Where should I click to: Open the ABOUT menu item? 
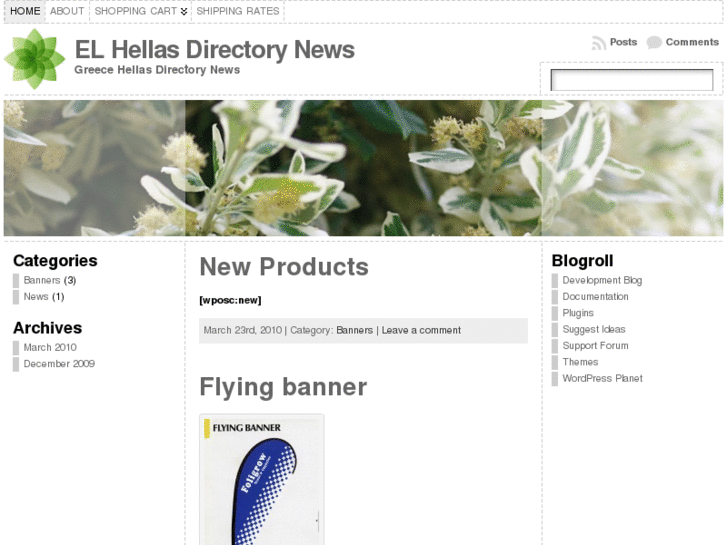point(67,11)
